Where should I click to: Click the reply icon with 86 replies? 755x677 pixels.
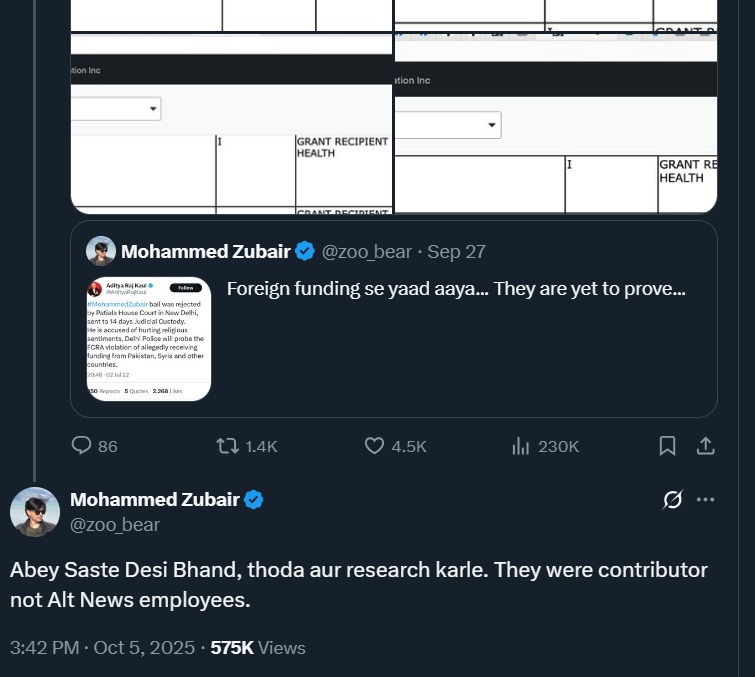[x=82, y=446]
